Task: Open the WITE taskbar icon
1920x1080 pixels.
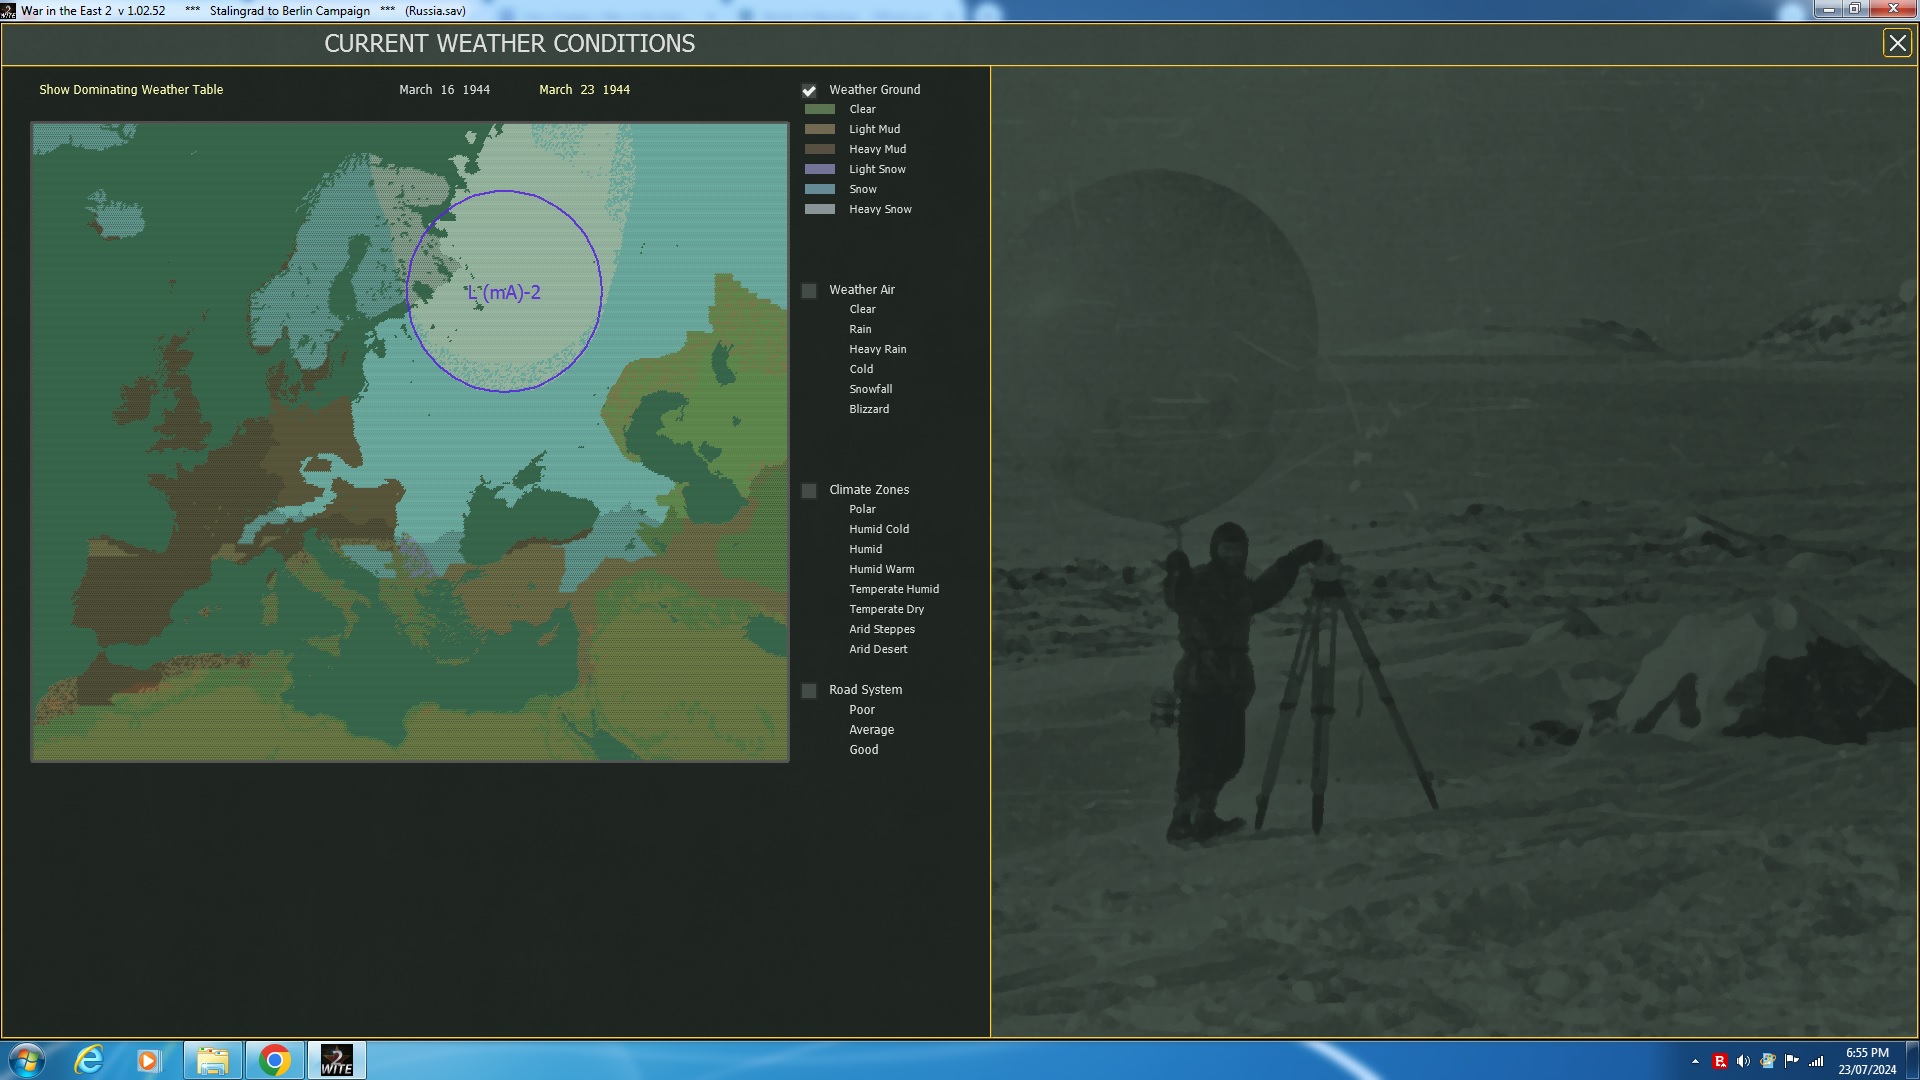Action: click(336, 1061)
